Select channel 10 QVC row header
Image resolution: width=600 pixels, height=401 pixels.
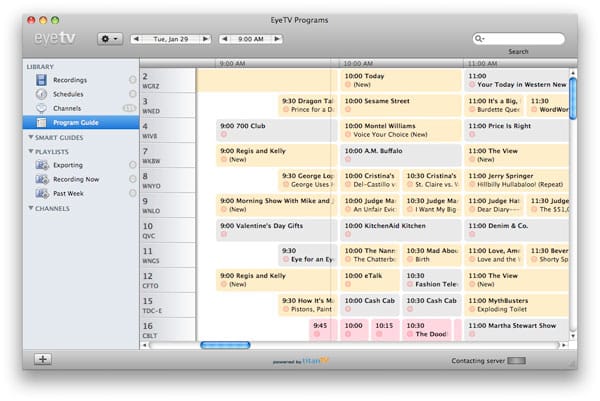(168, 231)
